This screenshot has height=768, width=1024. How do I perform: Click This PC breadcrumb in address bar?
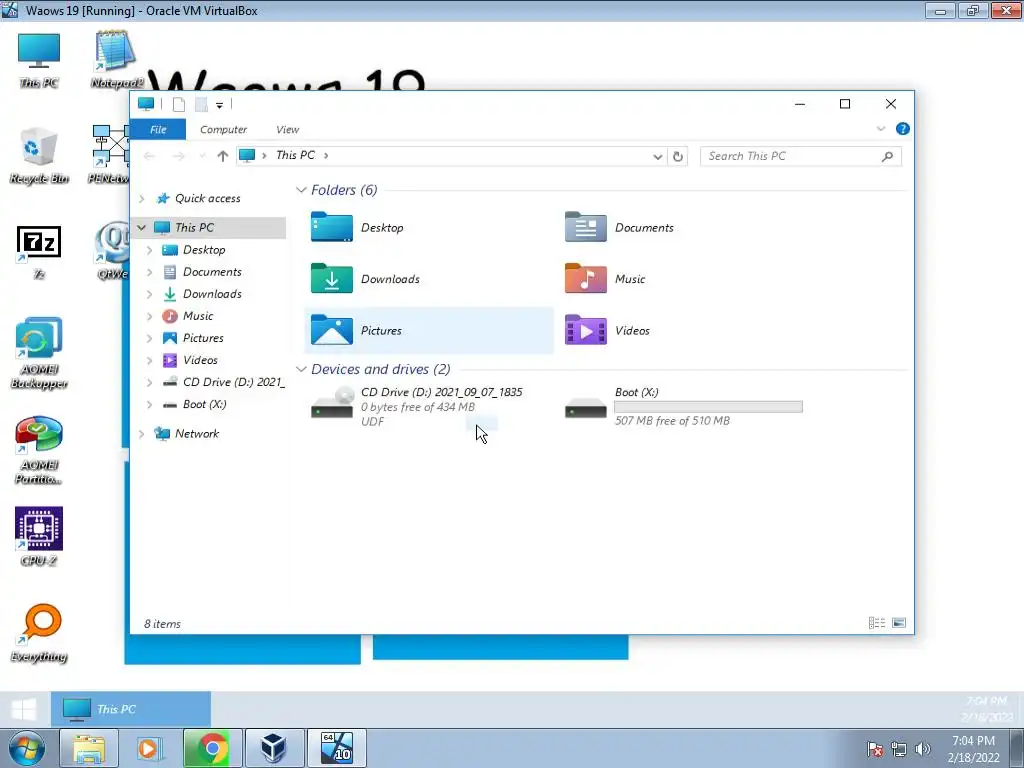click(x=295, y=155)
